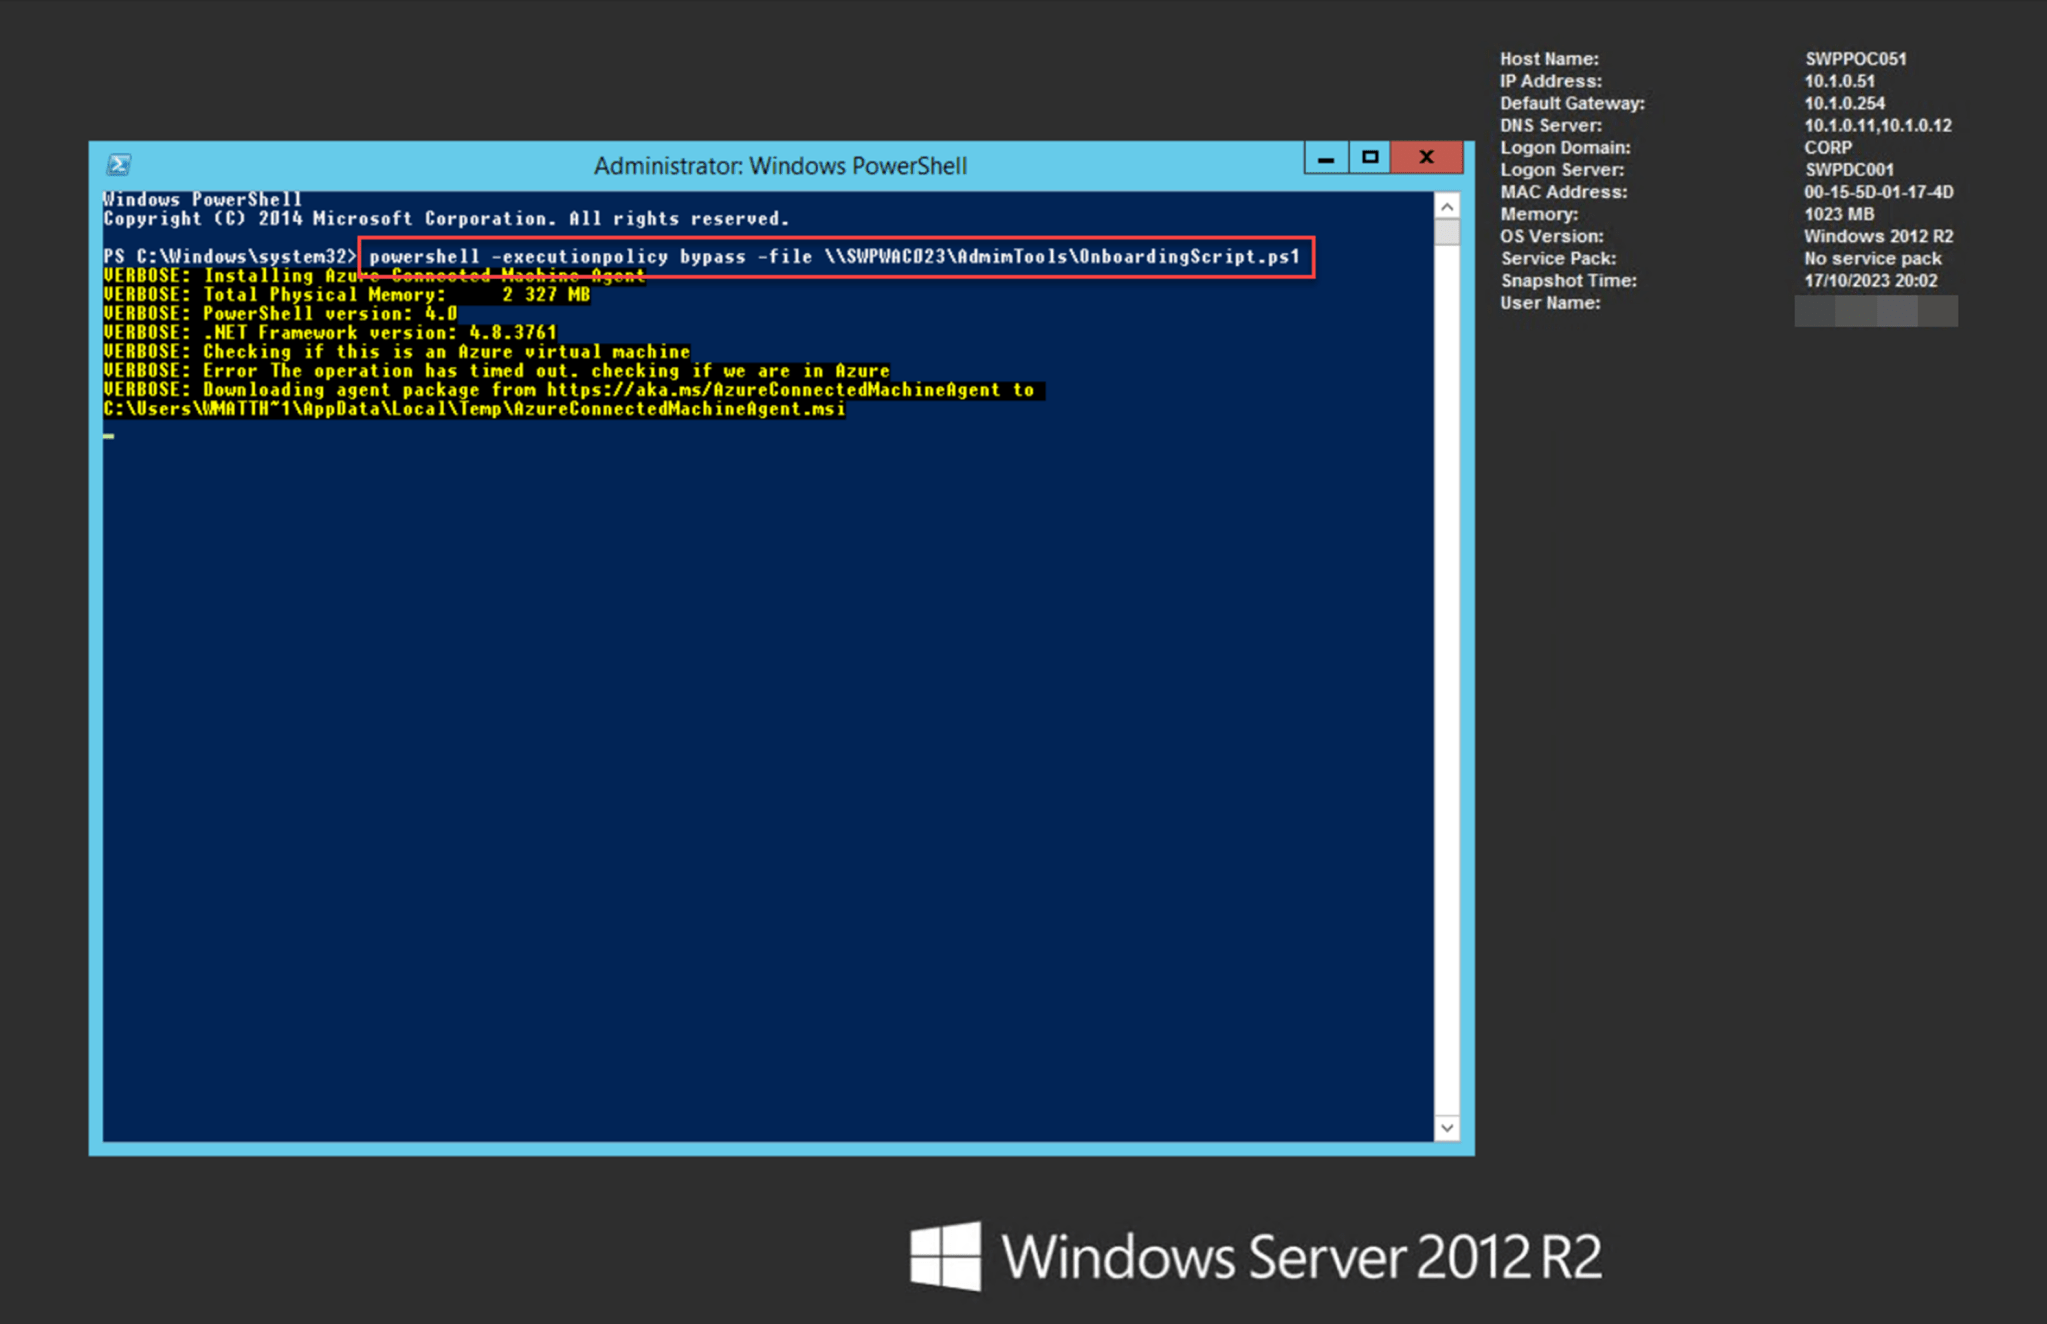Click the scrollbar up arrow icon
This screenshot has width=2047, height=1324.
click(x=1447, y=204)
